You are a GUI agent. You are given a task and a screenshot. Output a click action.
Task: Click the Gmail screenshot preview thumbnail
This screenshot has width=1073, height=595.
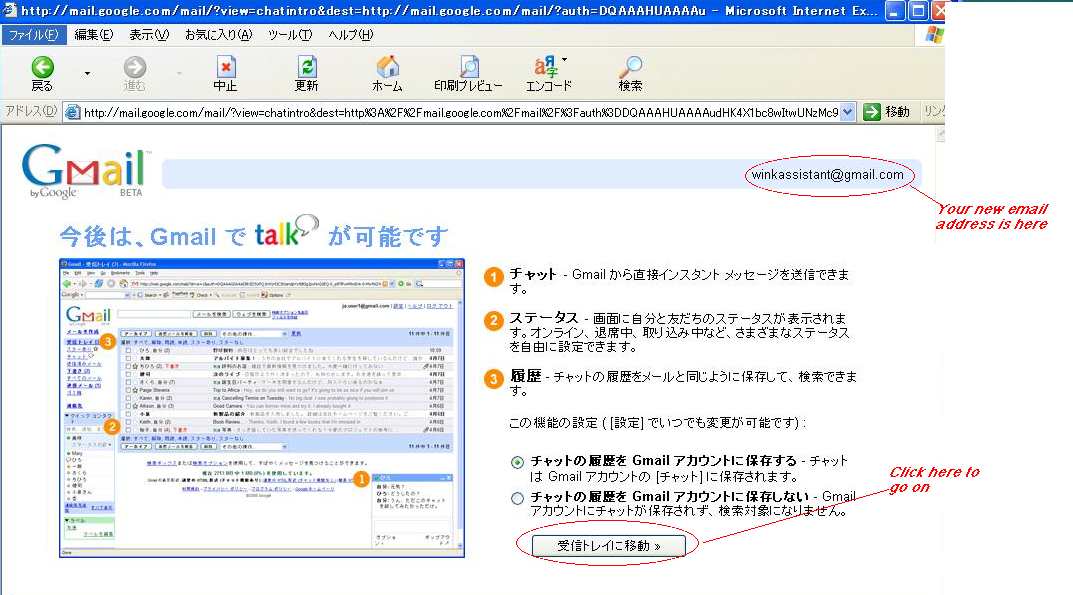coord(262,408)
